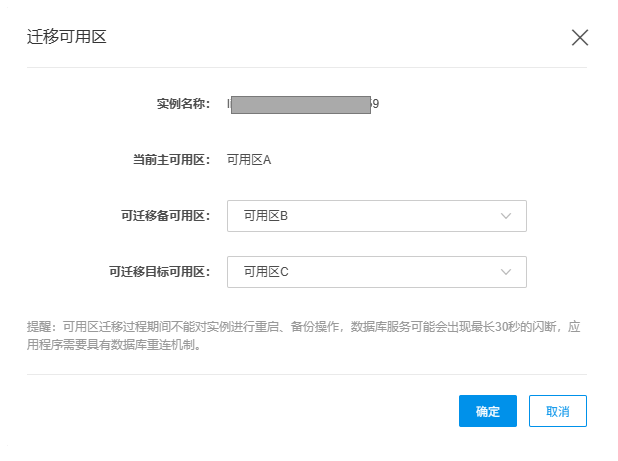
Task: Confirm migration with the 确定 button
Action: (487, 411)
